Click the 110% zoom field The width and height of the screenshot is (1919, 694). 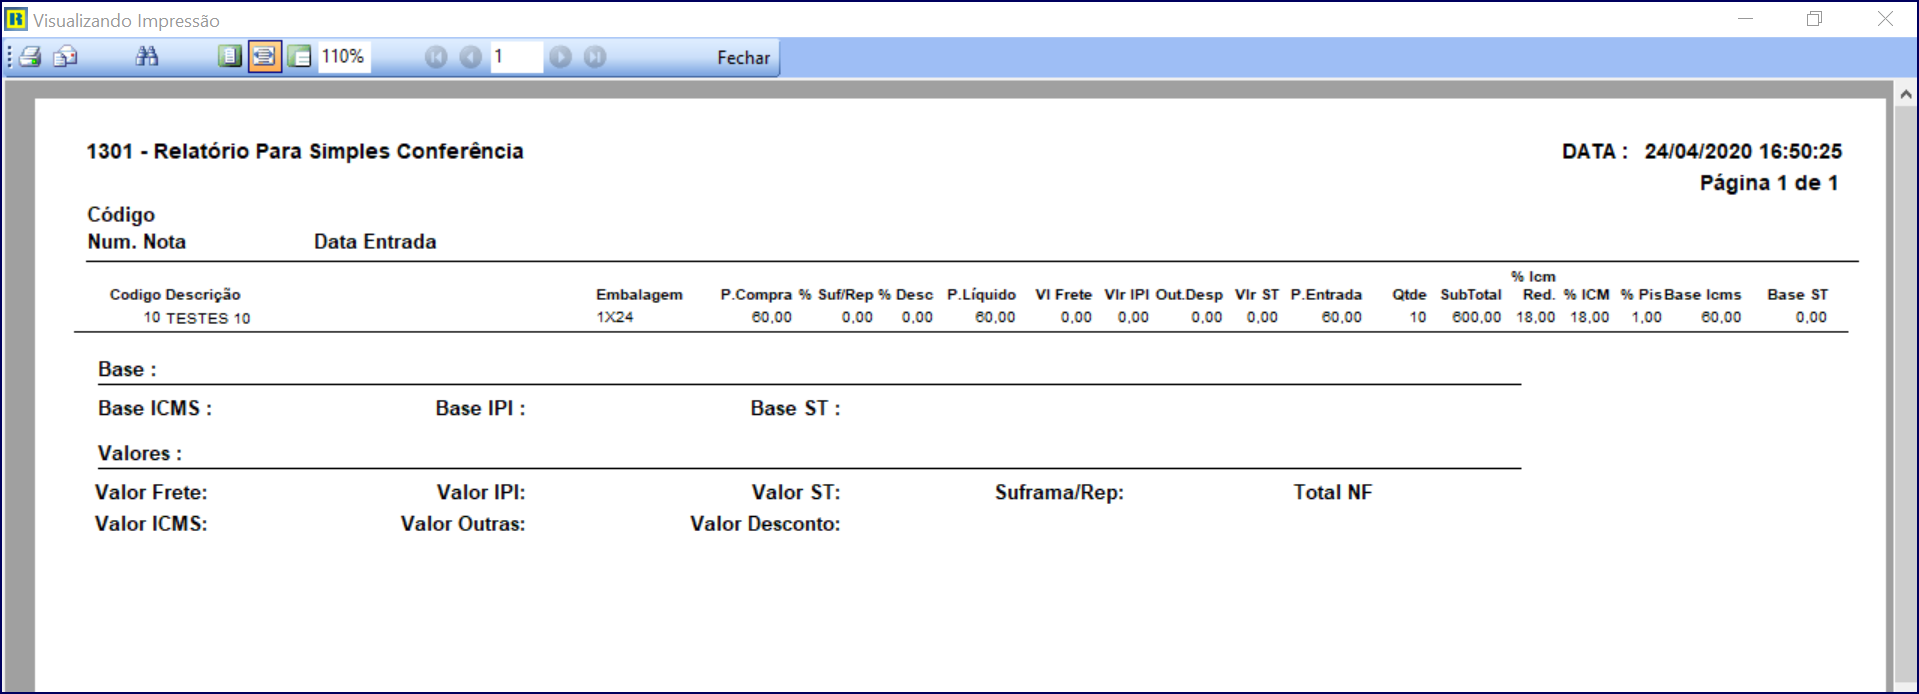tap(343, 57)
